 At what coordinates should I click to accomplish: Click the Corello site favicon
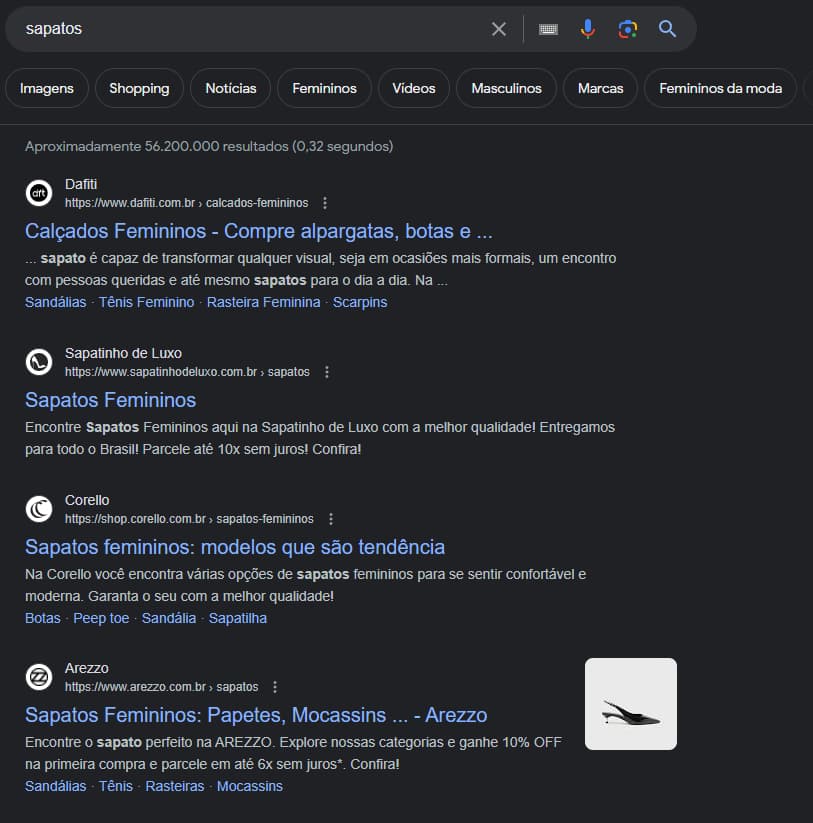pyautogui.click(x=39, y=509)
